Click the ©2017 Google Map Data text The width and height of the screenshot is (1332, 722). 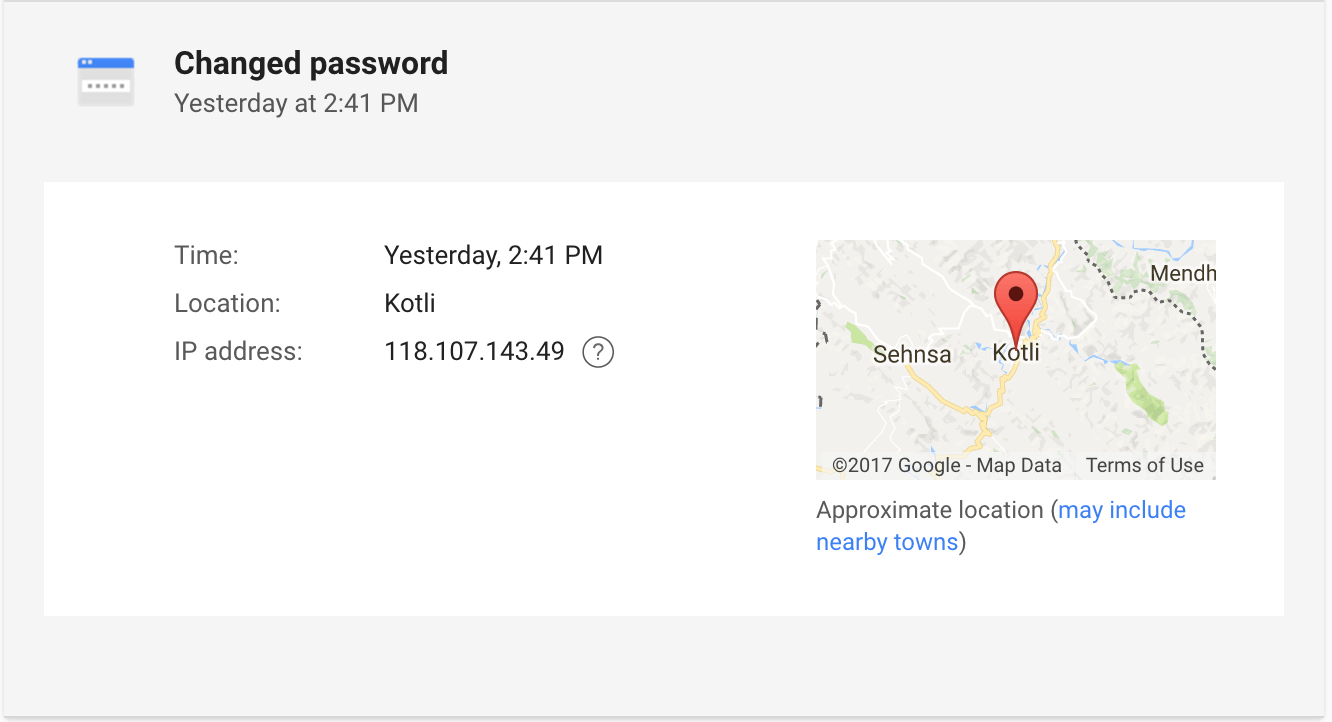tap(947, 465)
